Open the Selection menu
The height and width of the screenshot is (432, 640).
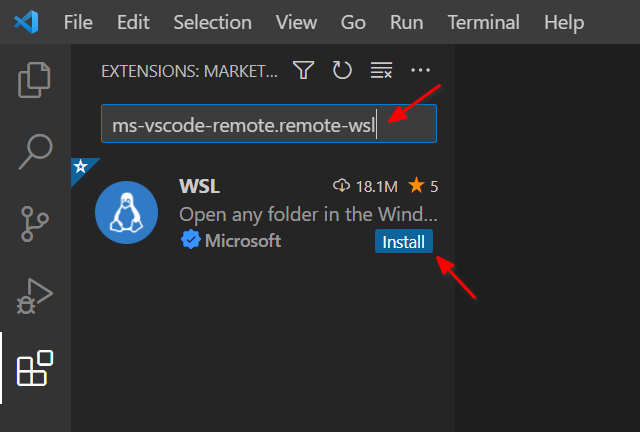[212, 22]
